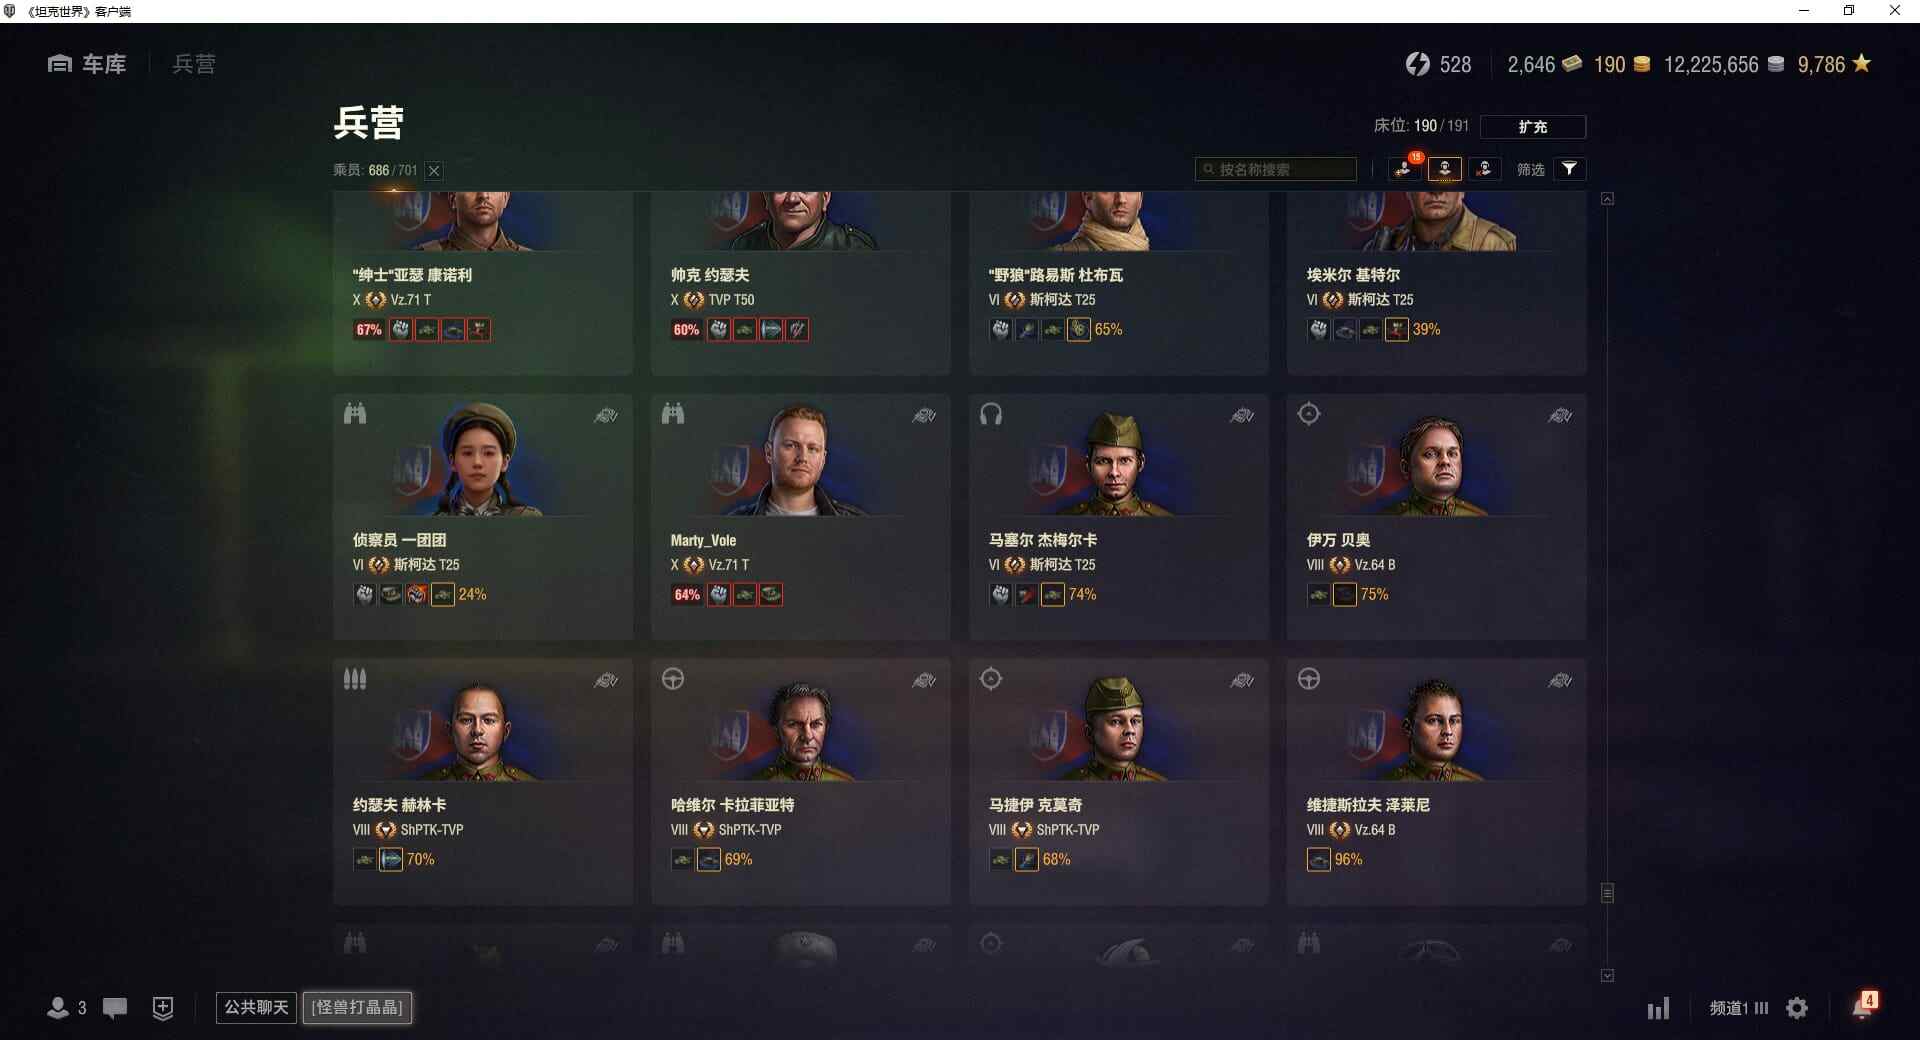Click driver steering wheel icon on 哈维尔 card
This screenshot has width=1920, height=1040.
point(673,679)
